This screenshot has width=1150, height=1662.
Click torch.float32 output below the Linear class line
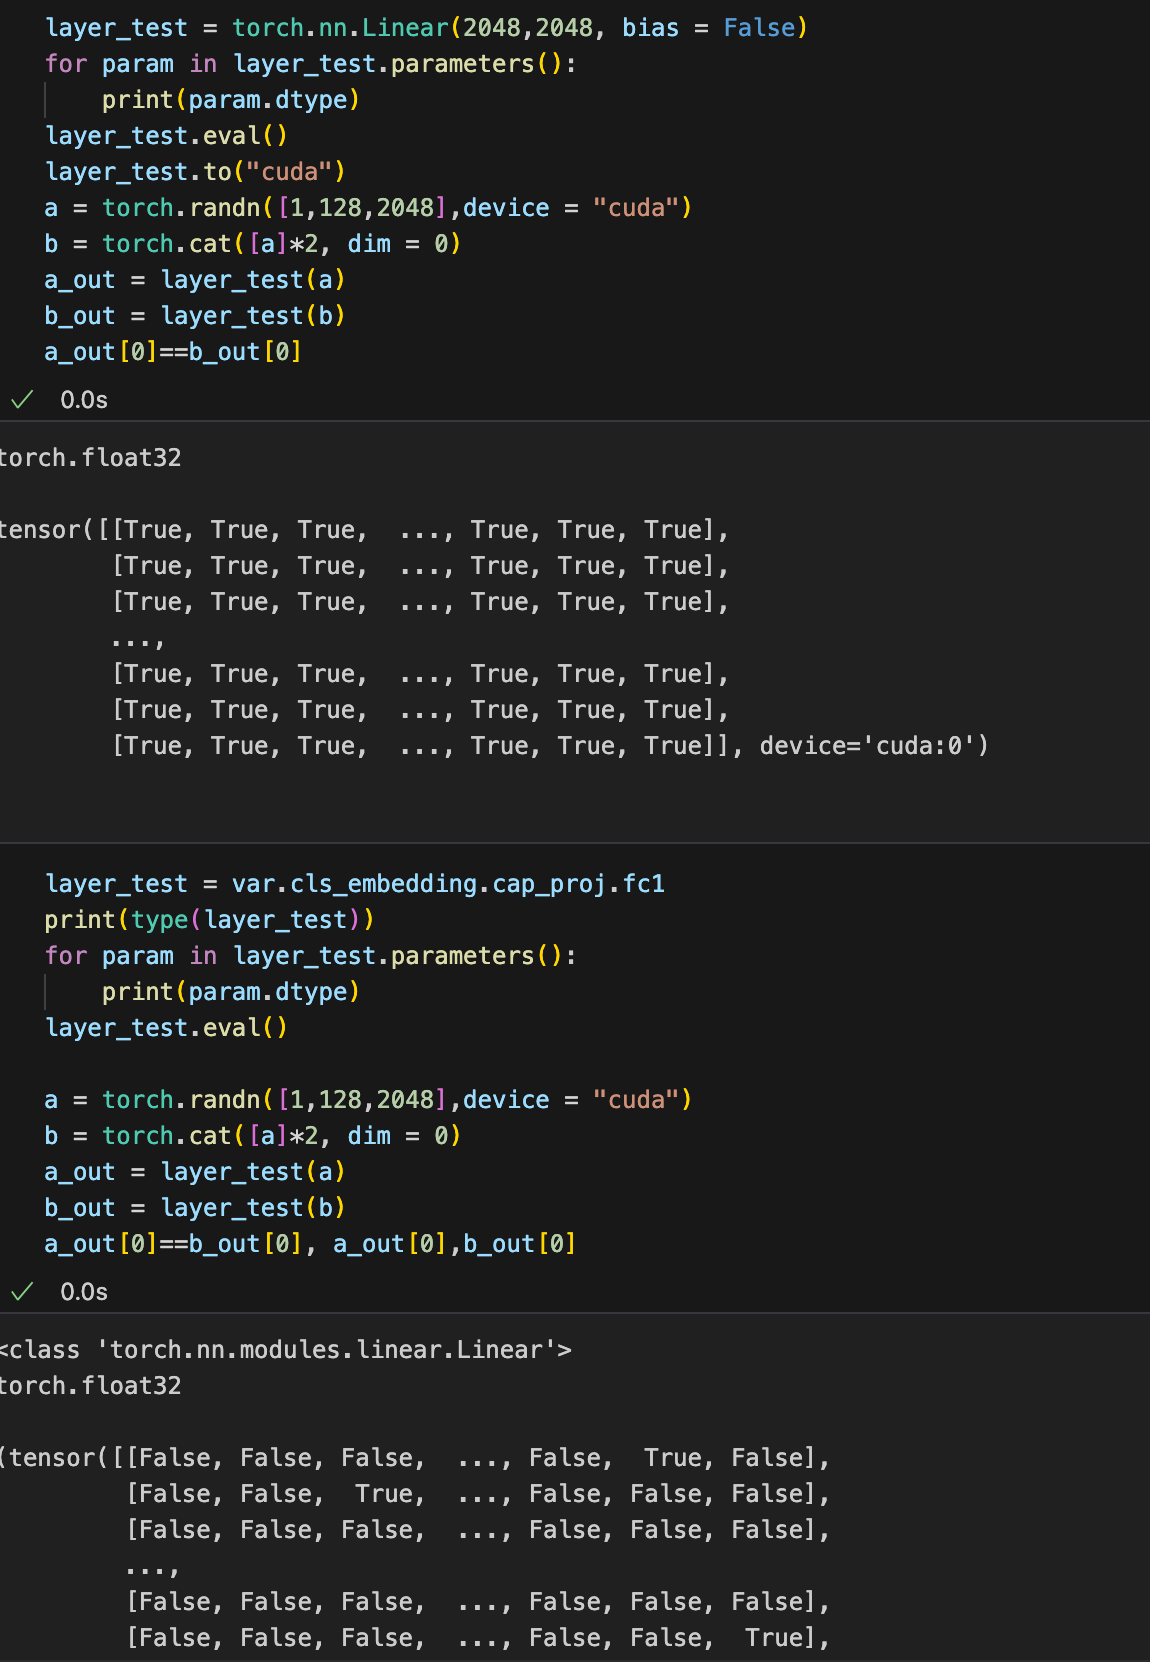[90, 1386]
